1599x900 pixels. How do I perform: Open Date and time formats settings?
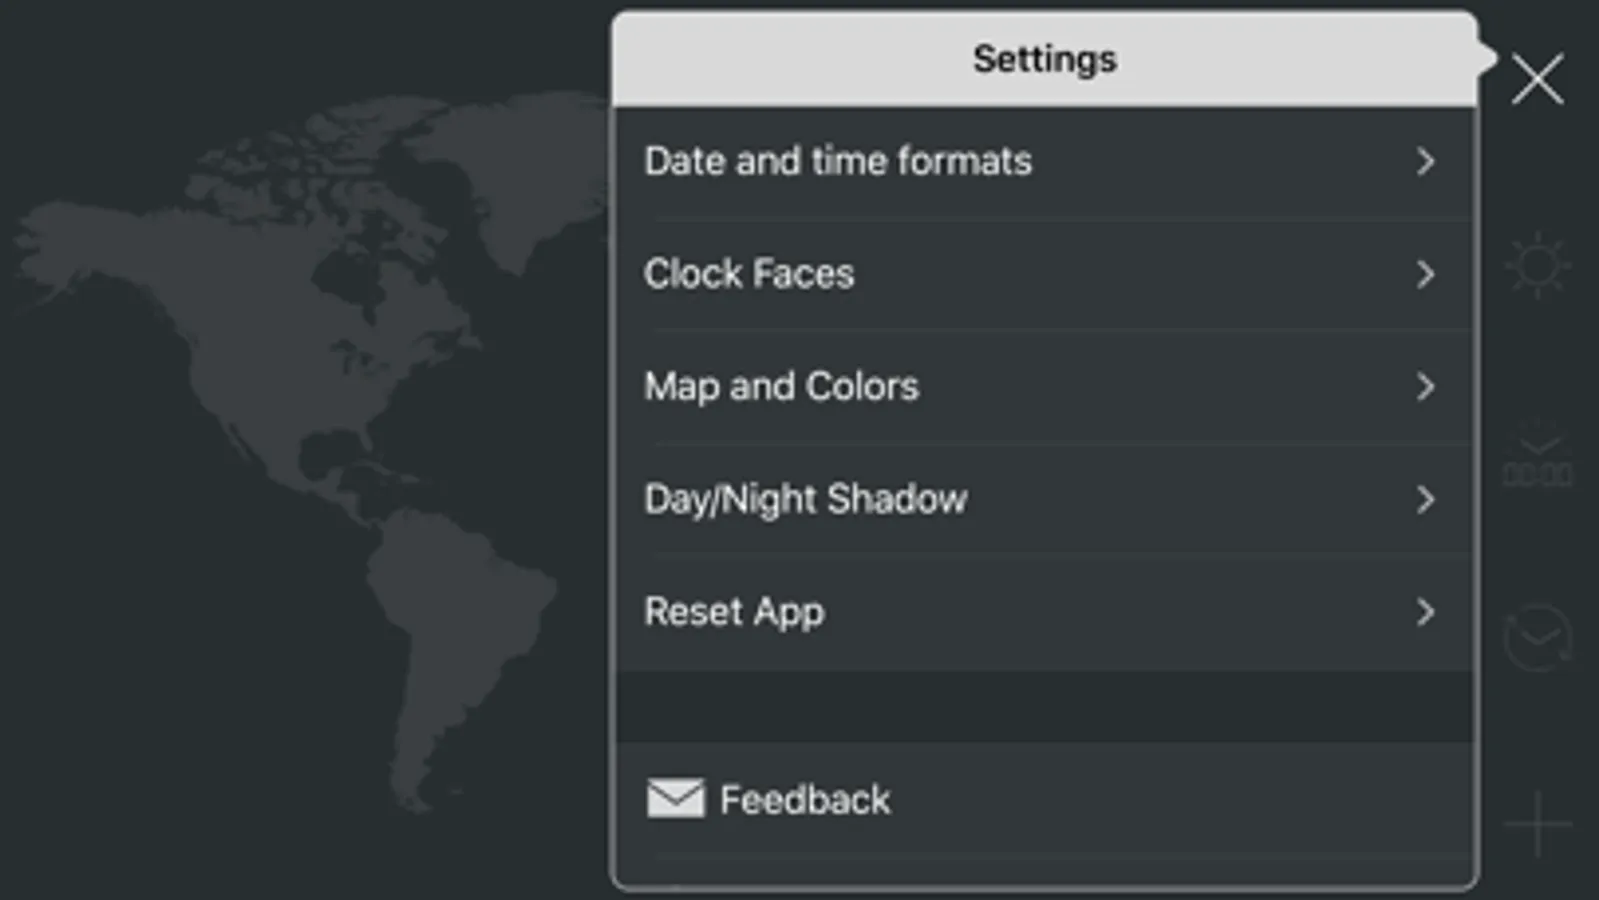(838, 162)
